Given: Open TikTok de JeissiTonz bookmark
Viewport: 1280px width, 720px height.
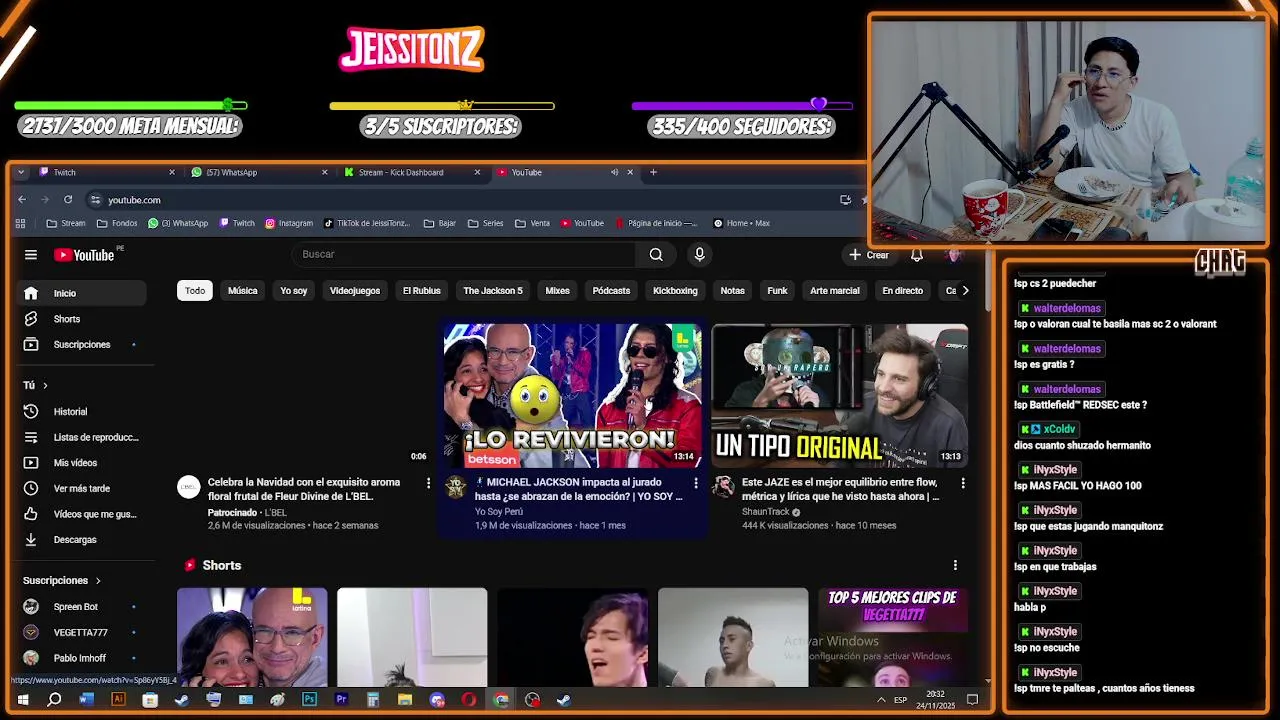Looking at the screenshot, I should pyautogui.click(x=366, y=223).
